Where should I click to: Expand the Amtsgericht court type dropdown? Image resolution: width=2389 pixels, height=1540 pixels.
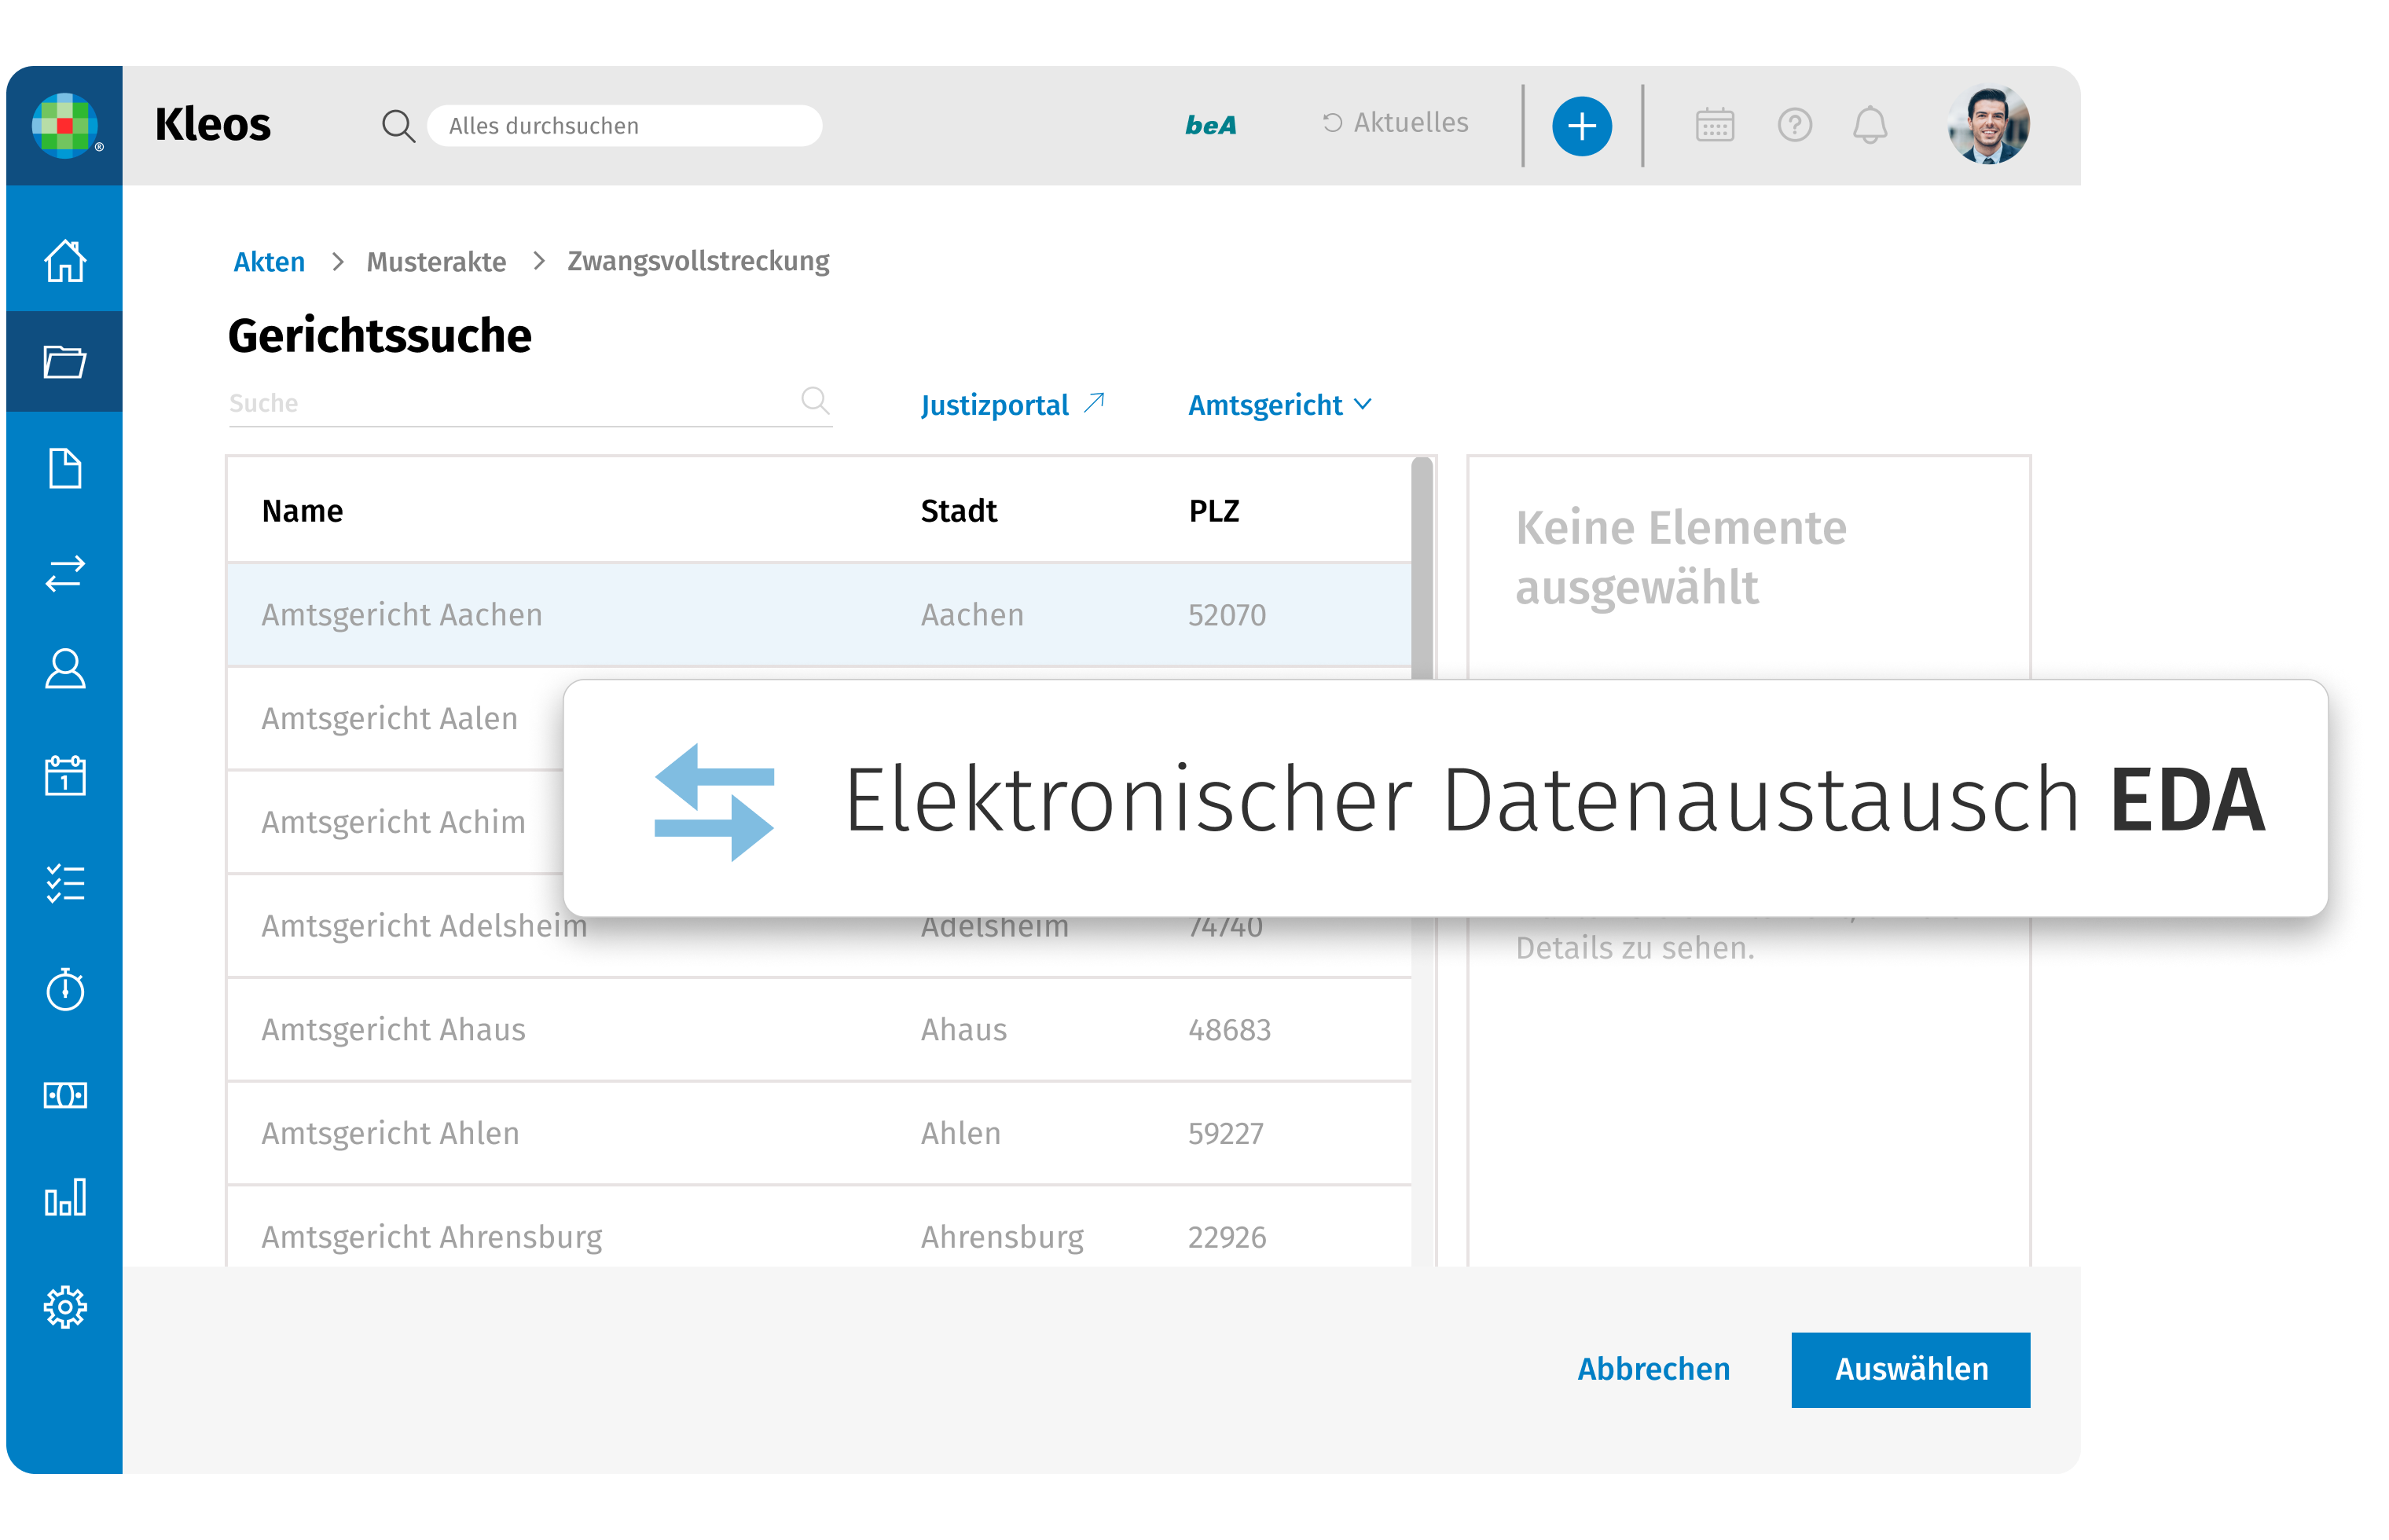point(1279,405)
